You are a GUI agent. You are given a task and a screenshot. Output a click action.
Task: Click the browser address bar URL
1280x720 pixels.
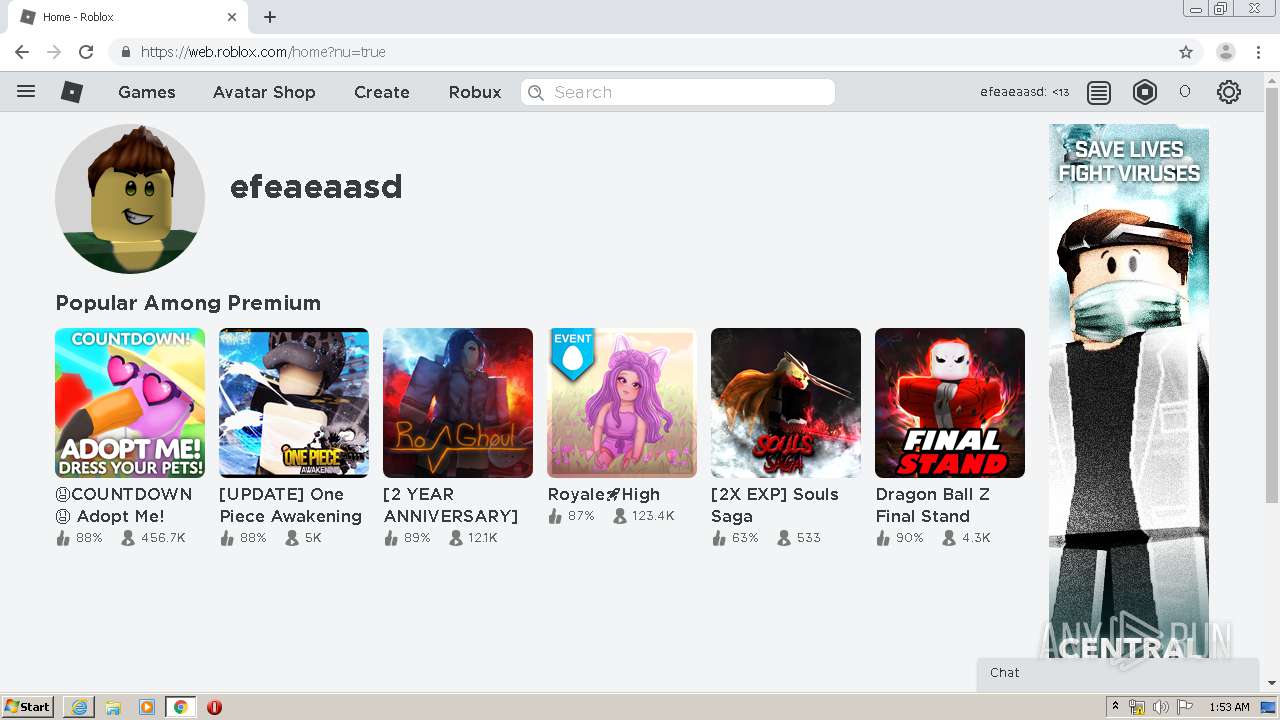(263, 52)
